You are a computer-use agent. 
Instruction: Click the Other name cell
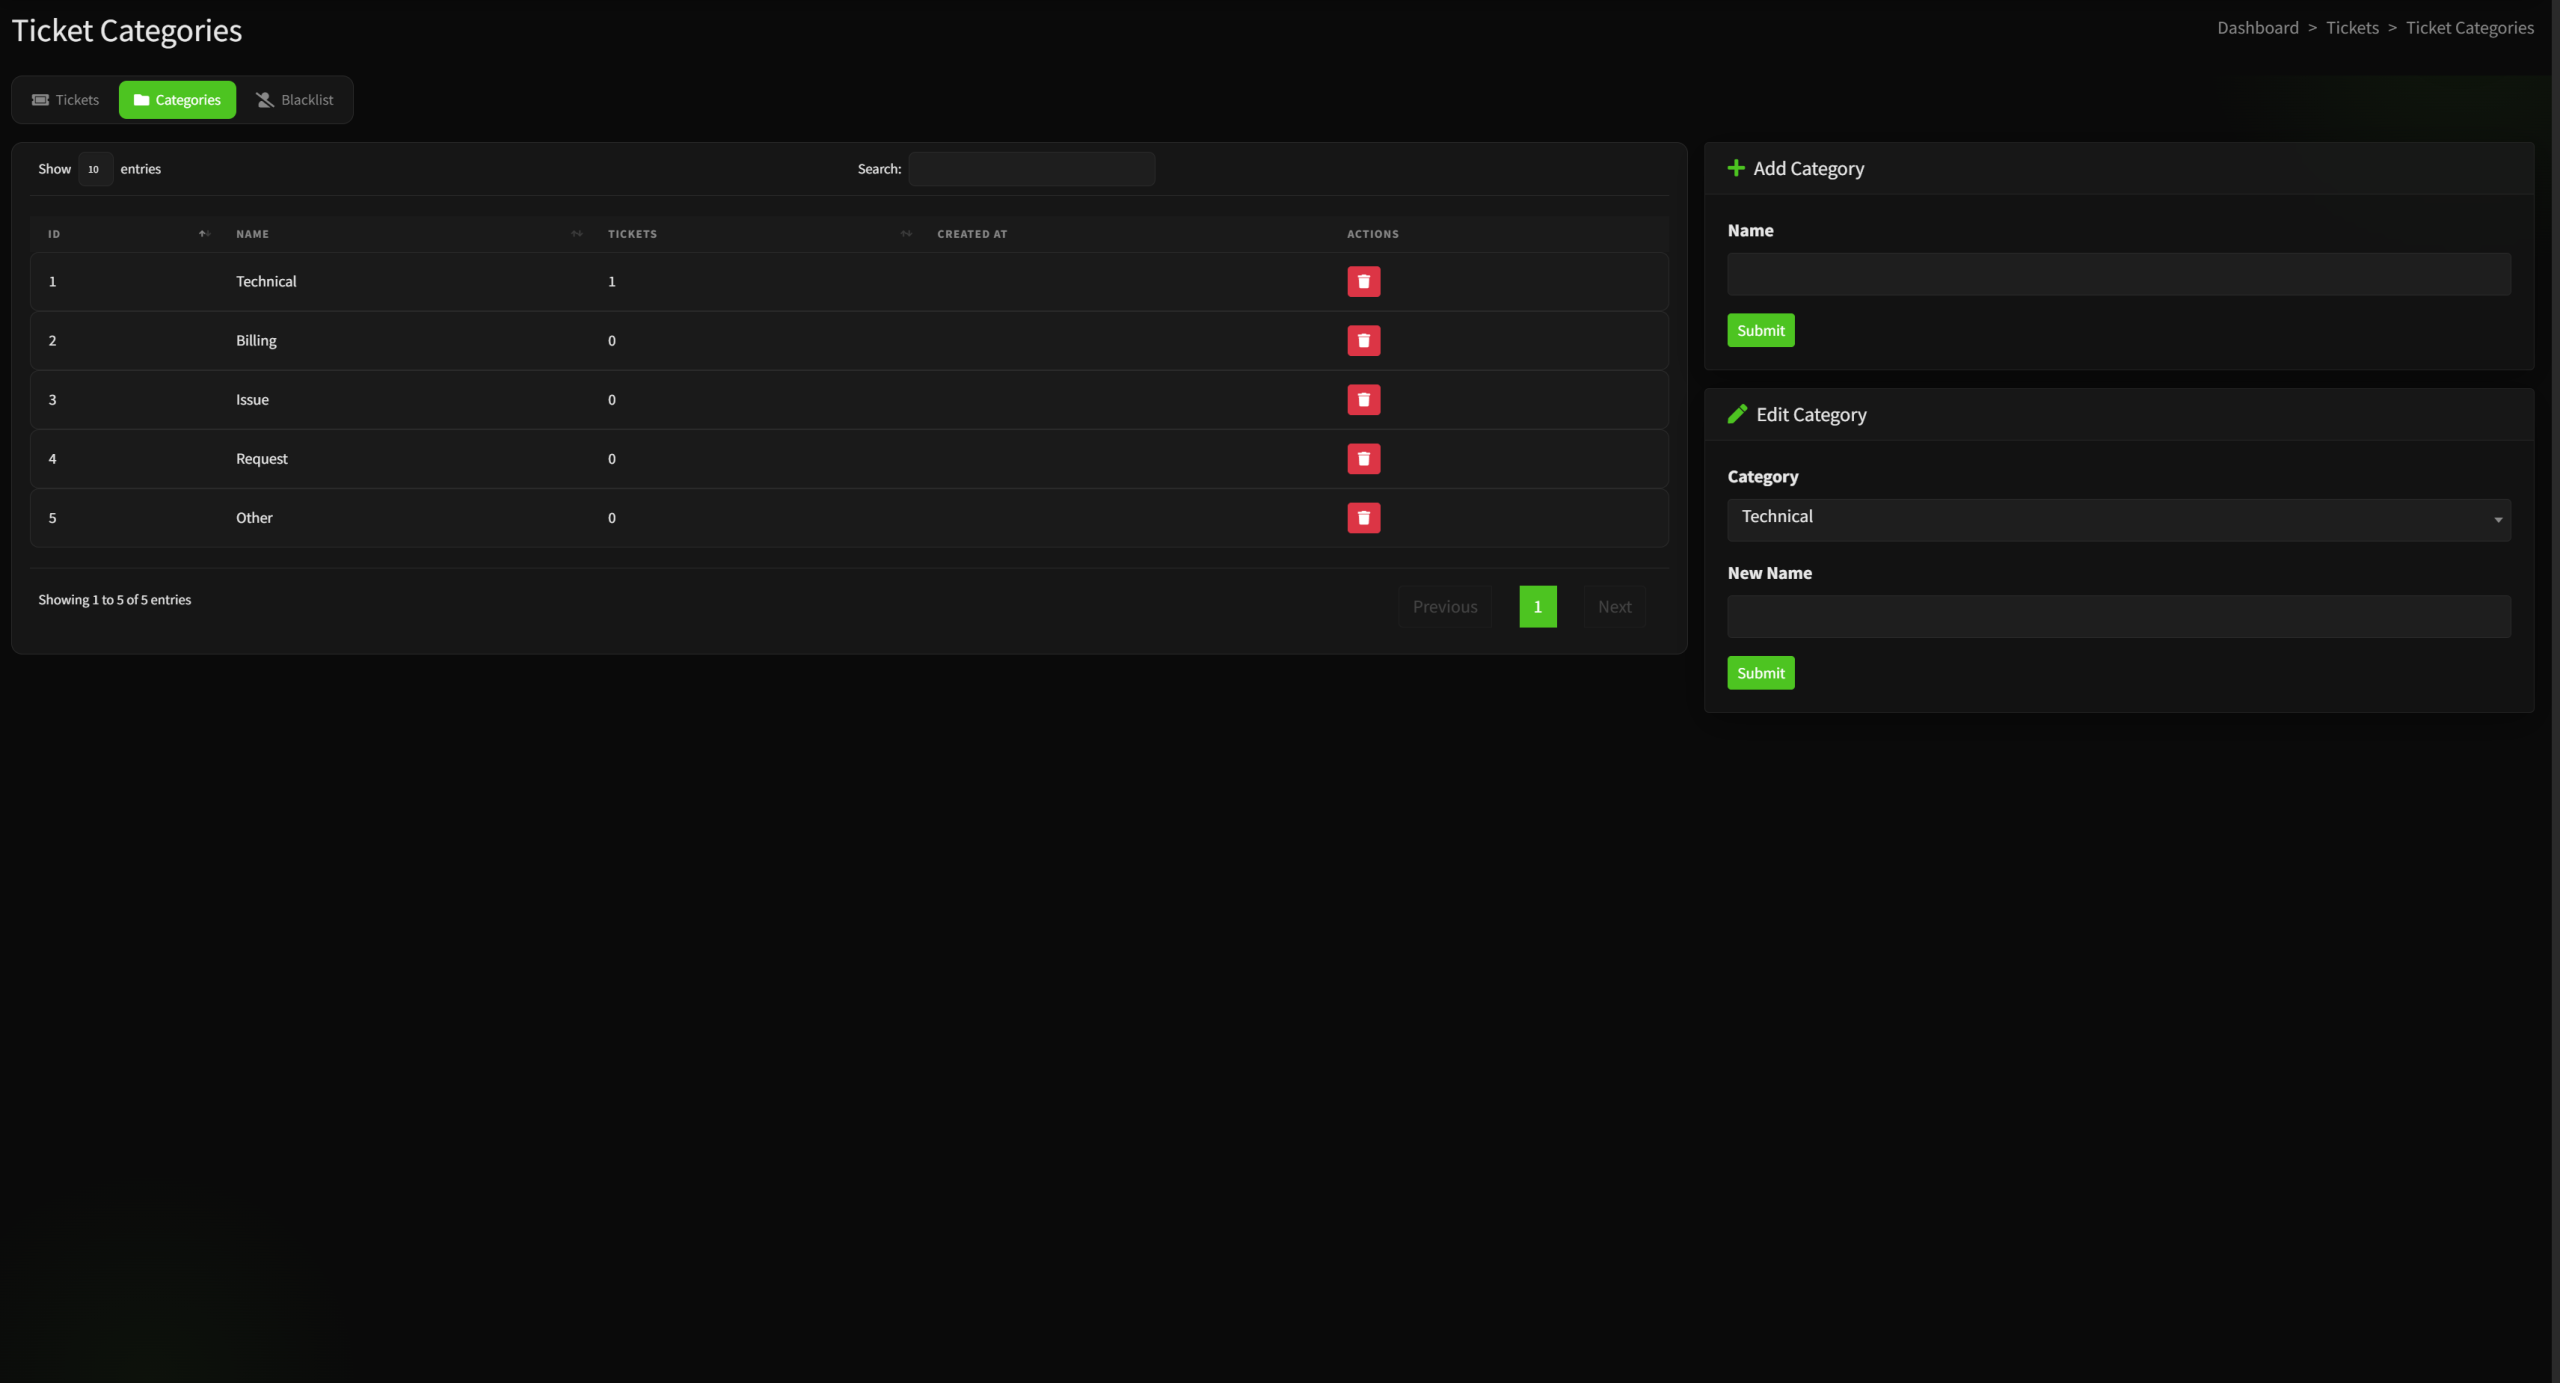(x=254, y=517)
